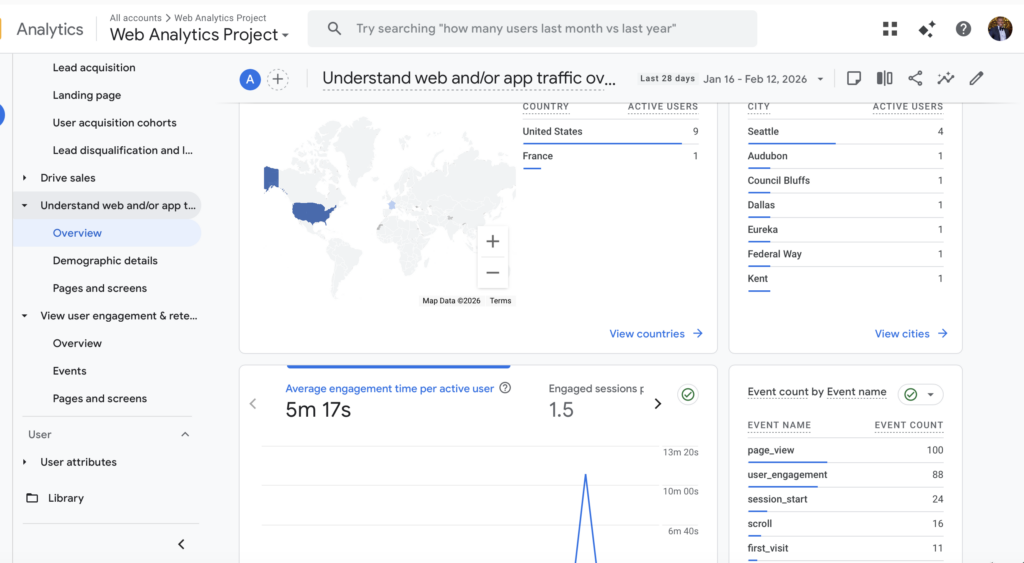The width and height of the screenshot is (1024, 563).
Task: Open the Event count card status dropdown
Action: (920, 395)
